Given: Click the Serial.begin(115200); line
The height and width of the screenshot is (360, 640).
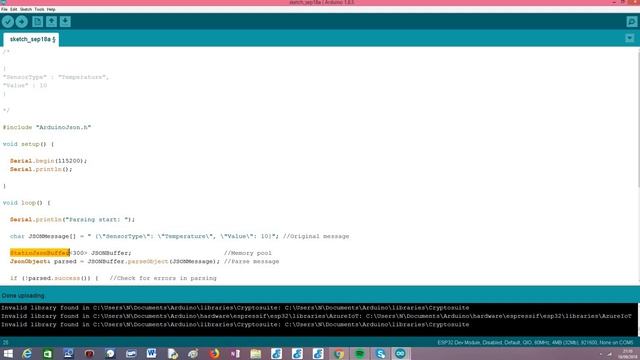Looking at the screenshot, I should point(49,161).
